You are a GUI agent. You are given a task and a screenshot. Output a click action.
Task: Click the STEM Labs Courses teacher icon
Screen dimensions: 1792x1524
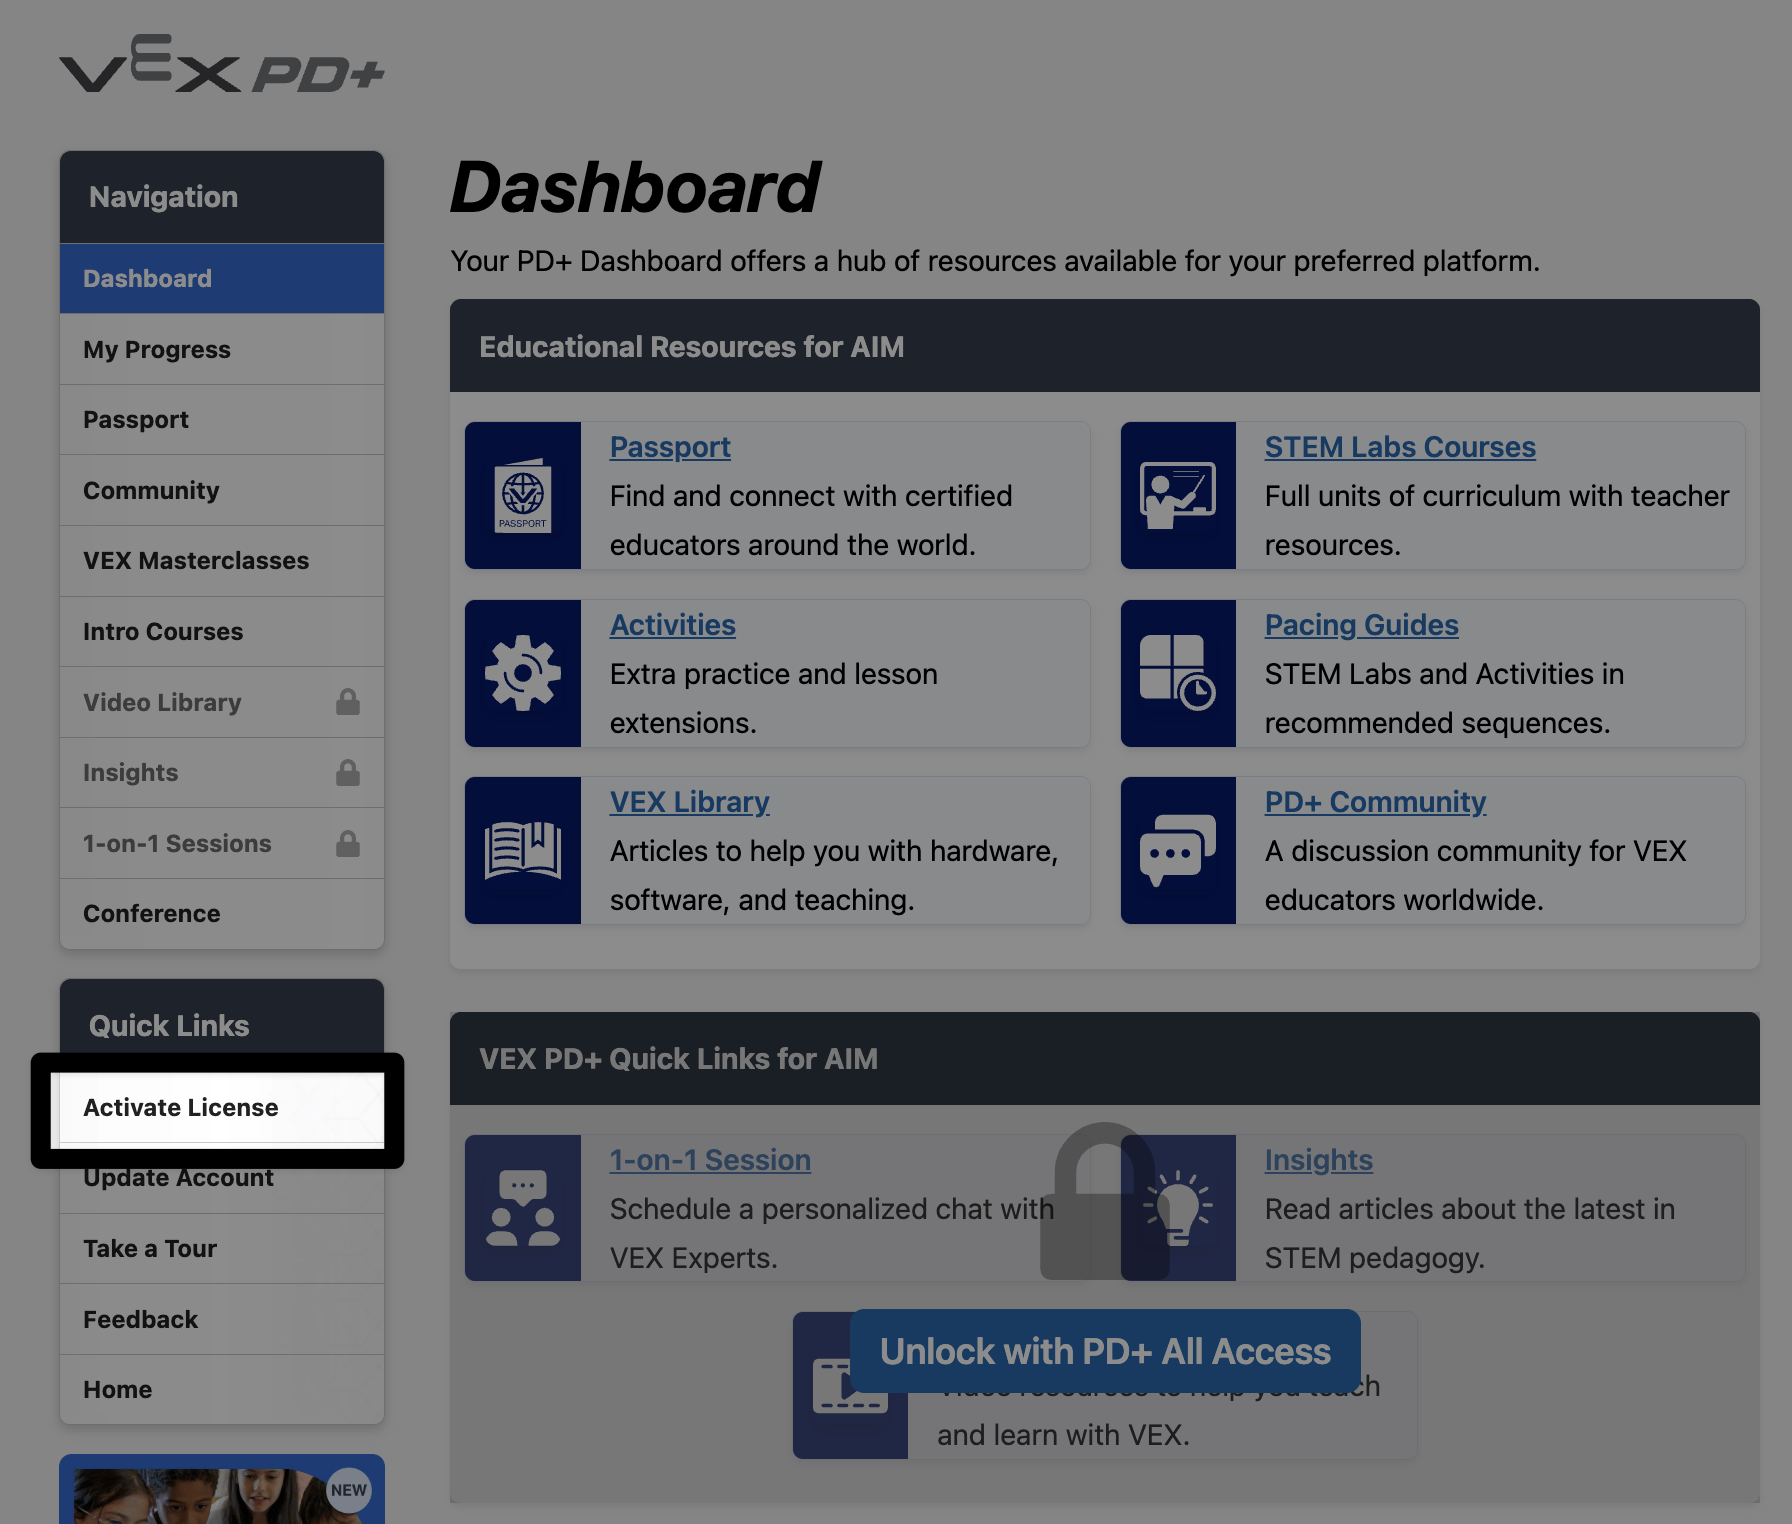1178,495
